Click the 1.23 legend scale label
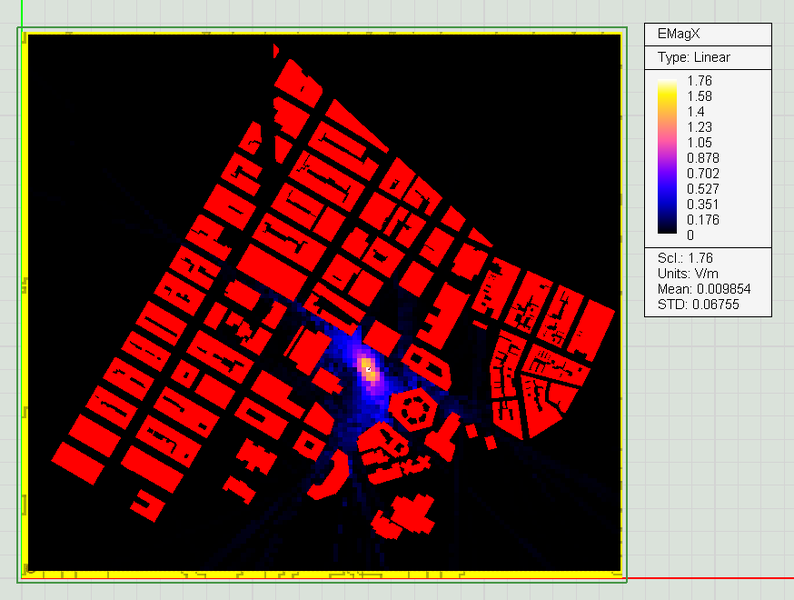Image resolution: width=794 pixels, height=600 pixels. (x=699, y=127)
